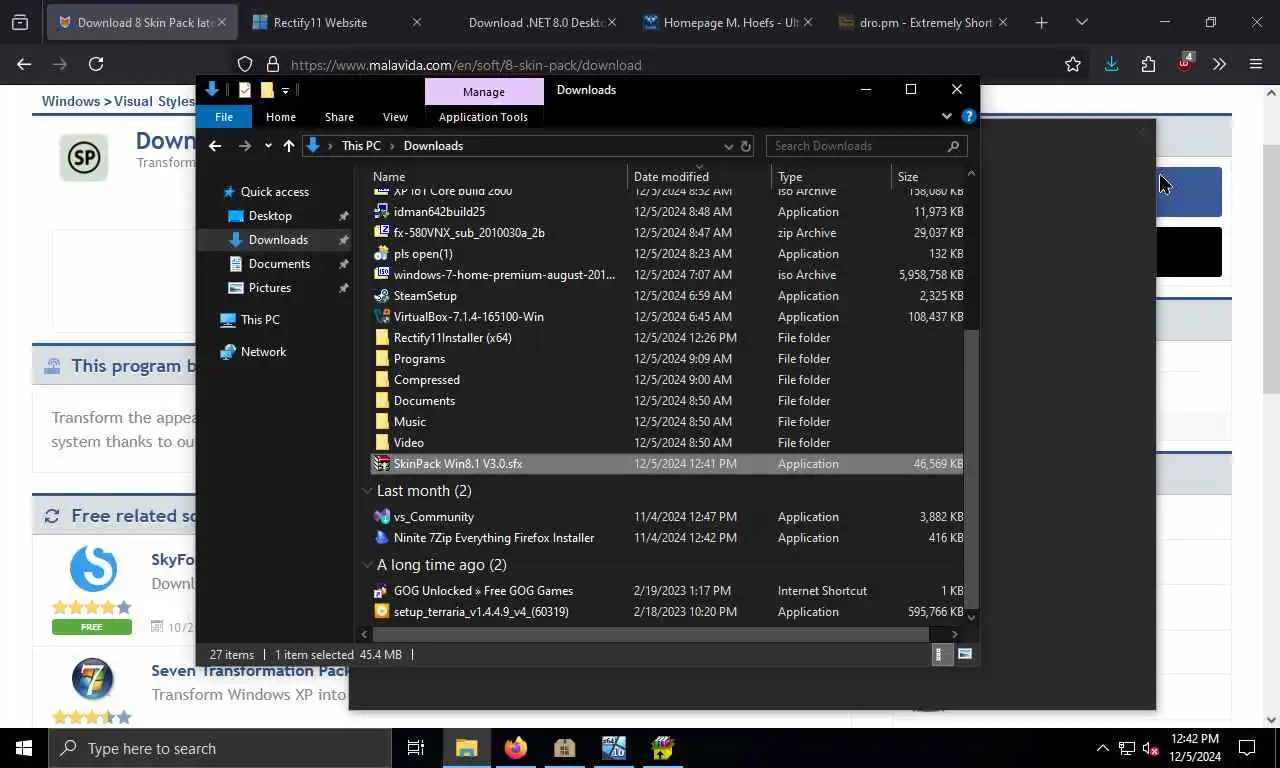This screenshot has height=768, width=1280.
Task: Open the Share ribbon tab
Action: point(339,117)
